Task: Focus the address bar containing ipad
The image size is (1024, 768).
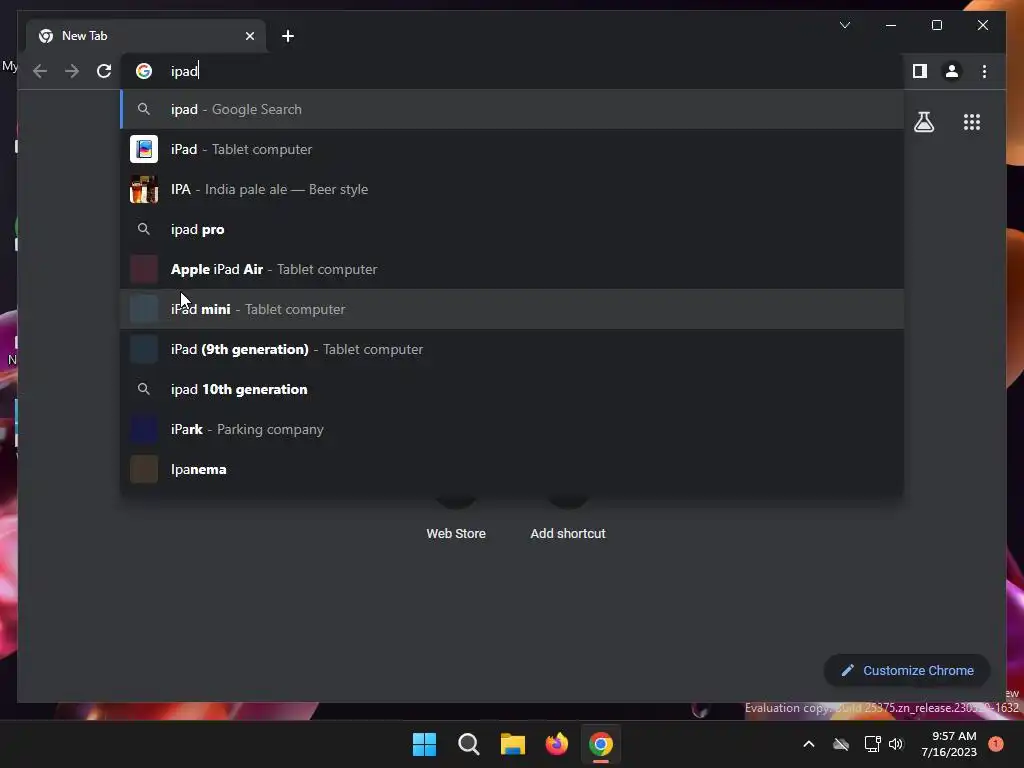Action: point(511,71)
